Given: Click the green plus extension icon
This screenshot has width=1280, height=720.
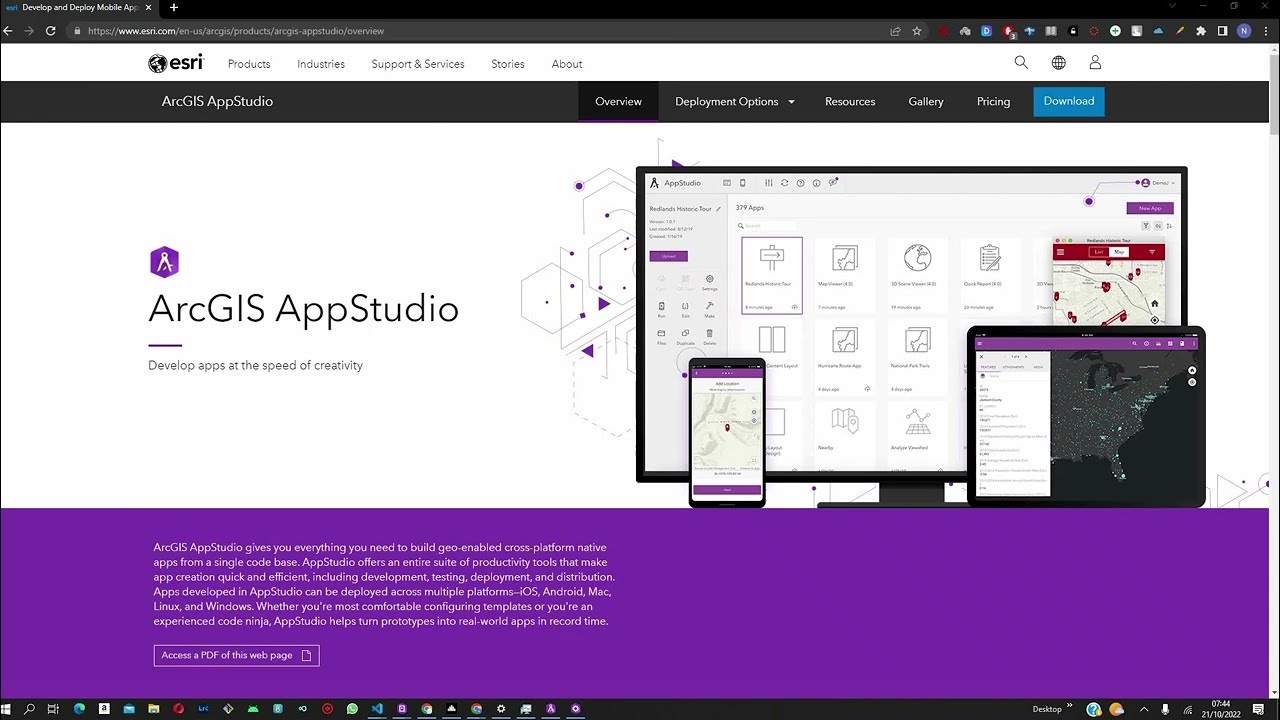Looking at the screenshot, I should point(1115,31).
